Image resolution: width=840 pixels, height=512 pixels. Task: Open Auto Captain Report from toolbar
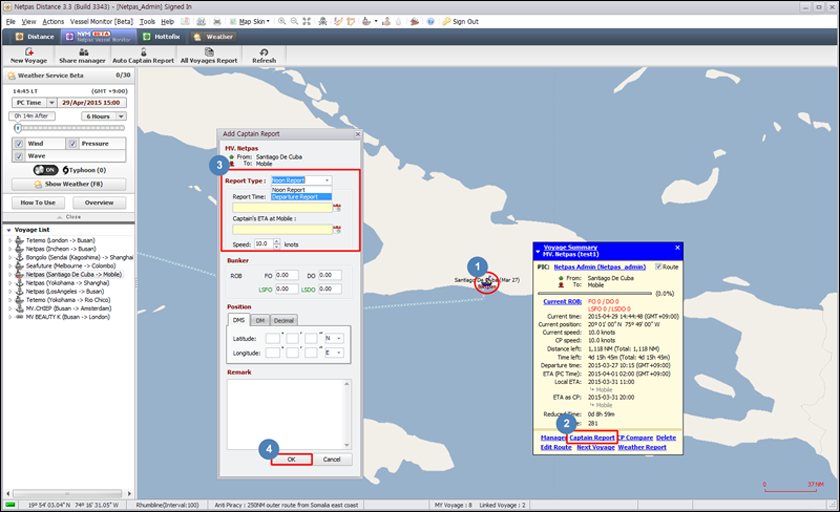click(x=143, y=55)
